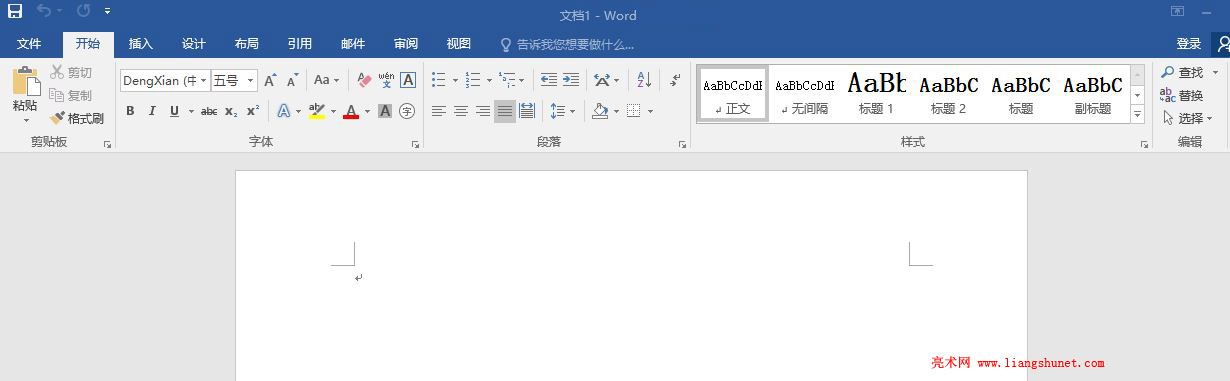1230x381 pixels.
Task: Click the decrease indent icon
Action: [549, 80]
